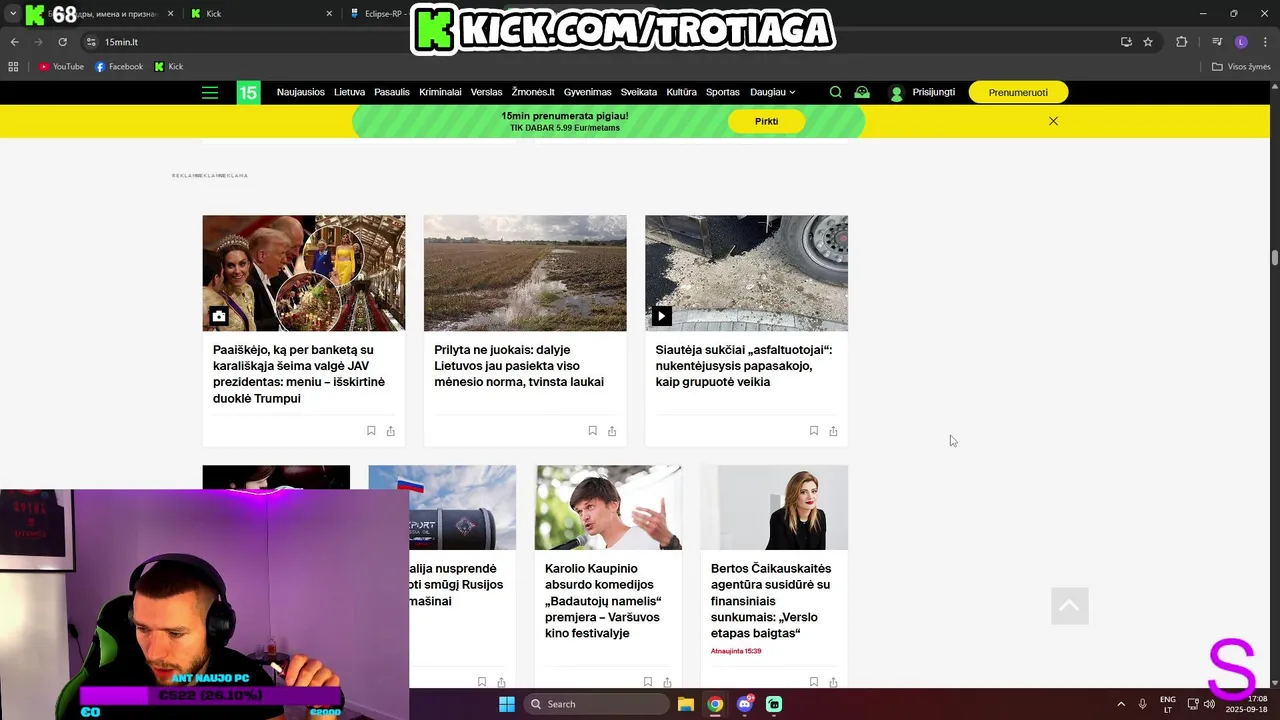Bookmark the 'Prilyta ne juokais' article

592,431
